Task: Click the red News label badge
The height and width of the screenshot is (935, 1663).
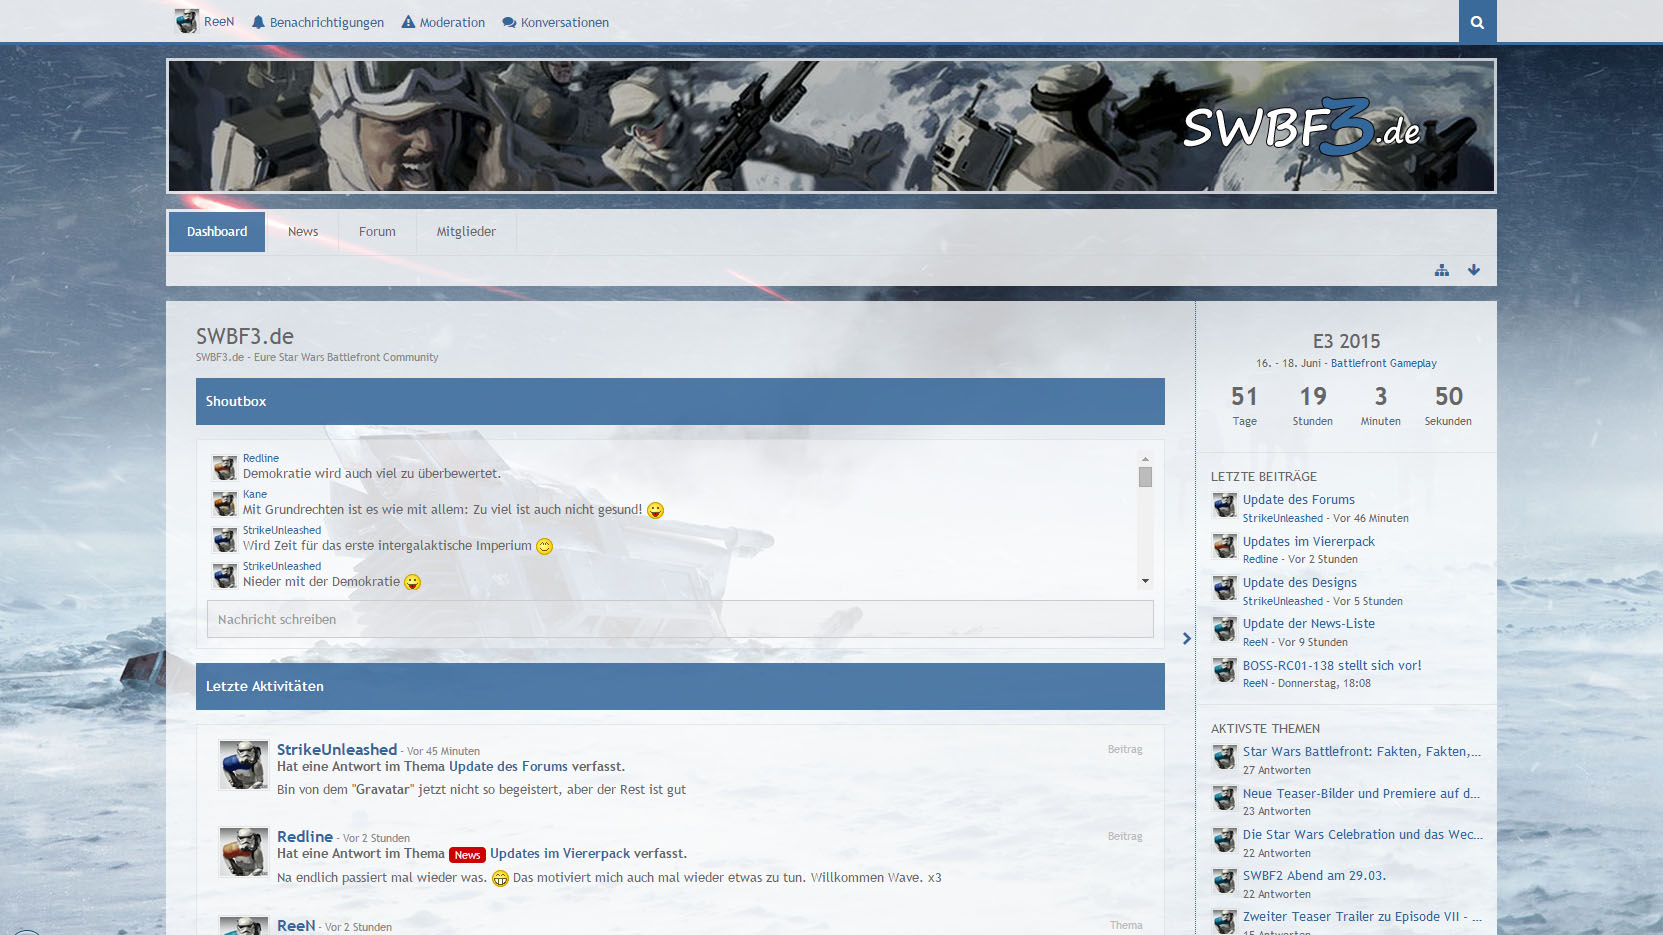Action: point(467,854)
